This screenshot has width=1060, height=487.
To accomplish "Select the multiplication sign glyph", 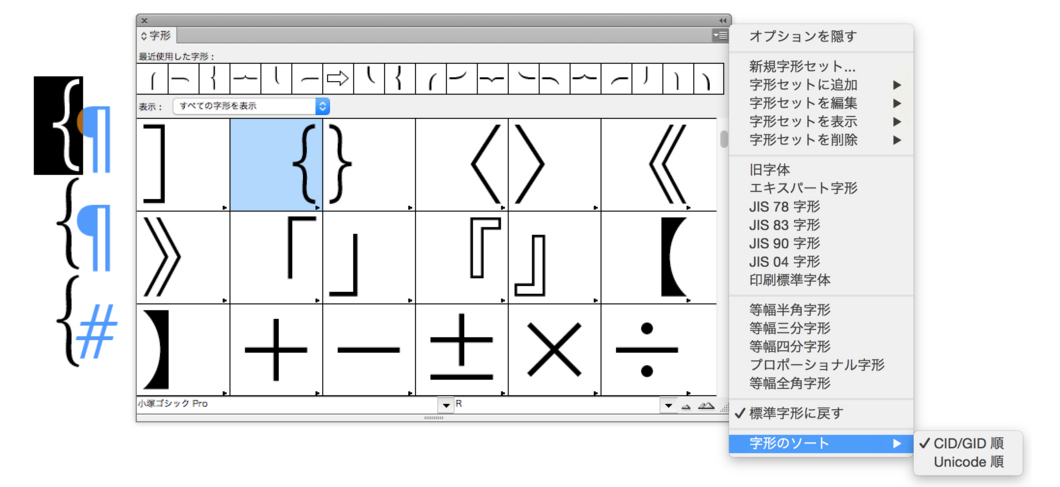I will point(554,350).
